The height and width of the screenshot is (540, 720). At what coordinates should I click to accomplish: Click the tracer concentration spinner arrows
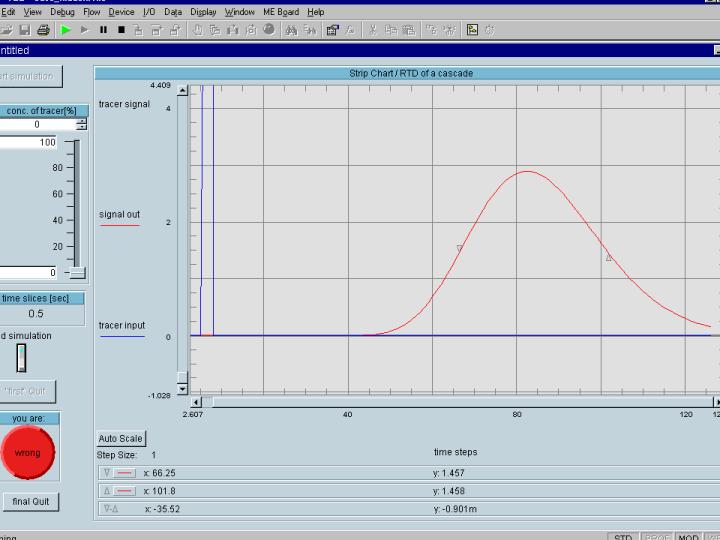(82, 125)
